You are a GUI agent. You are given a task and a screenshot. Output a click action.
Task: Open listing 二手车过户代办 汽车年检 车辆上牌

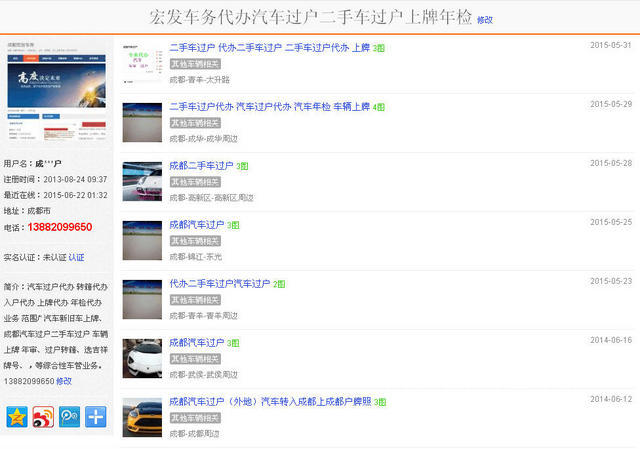[270, 106]
